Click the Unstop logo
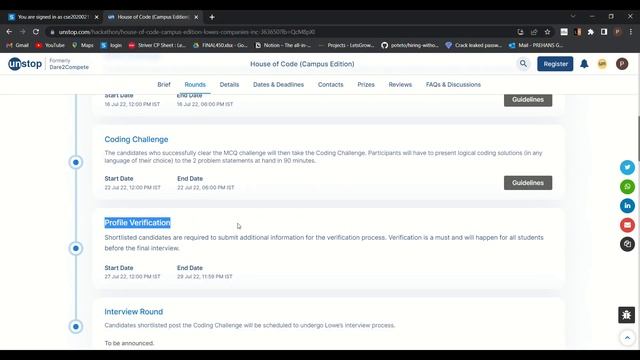The width and height of the screenshot is (640, 360). pyautogui.click(x=25, y=64)
